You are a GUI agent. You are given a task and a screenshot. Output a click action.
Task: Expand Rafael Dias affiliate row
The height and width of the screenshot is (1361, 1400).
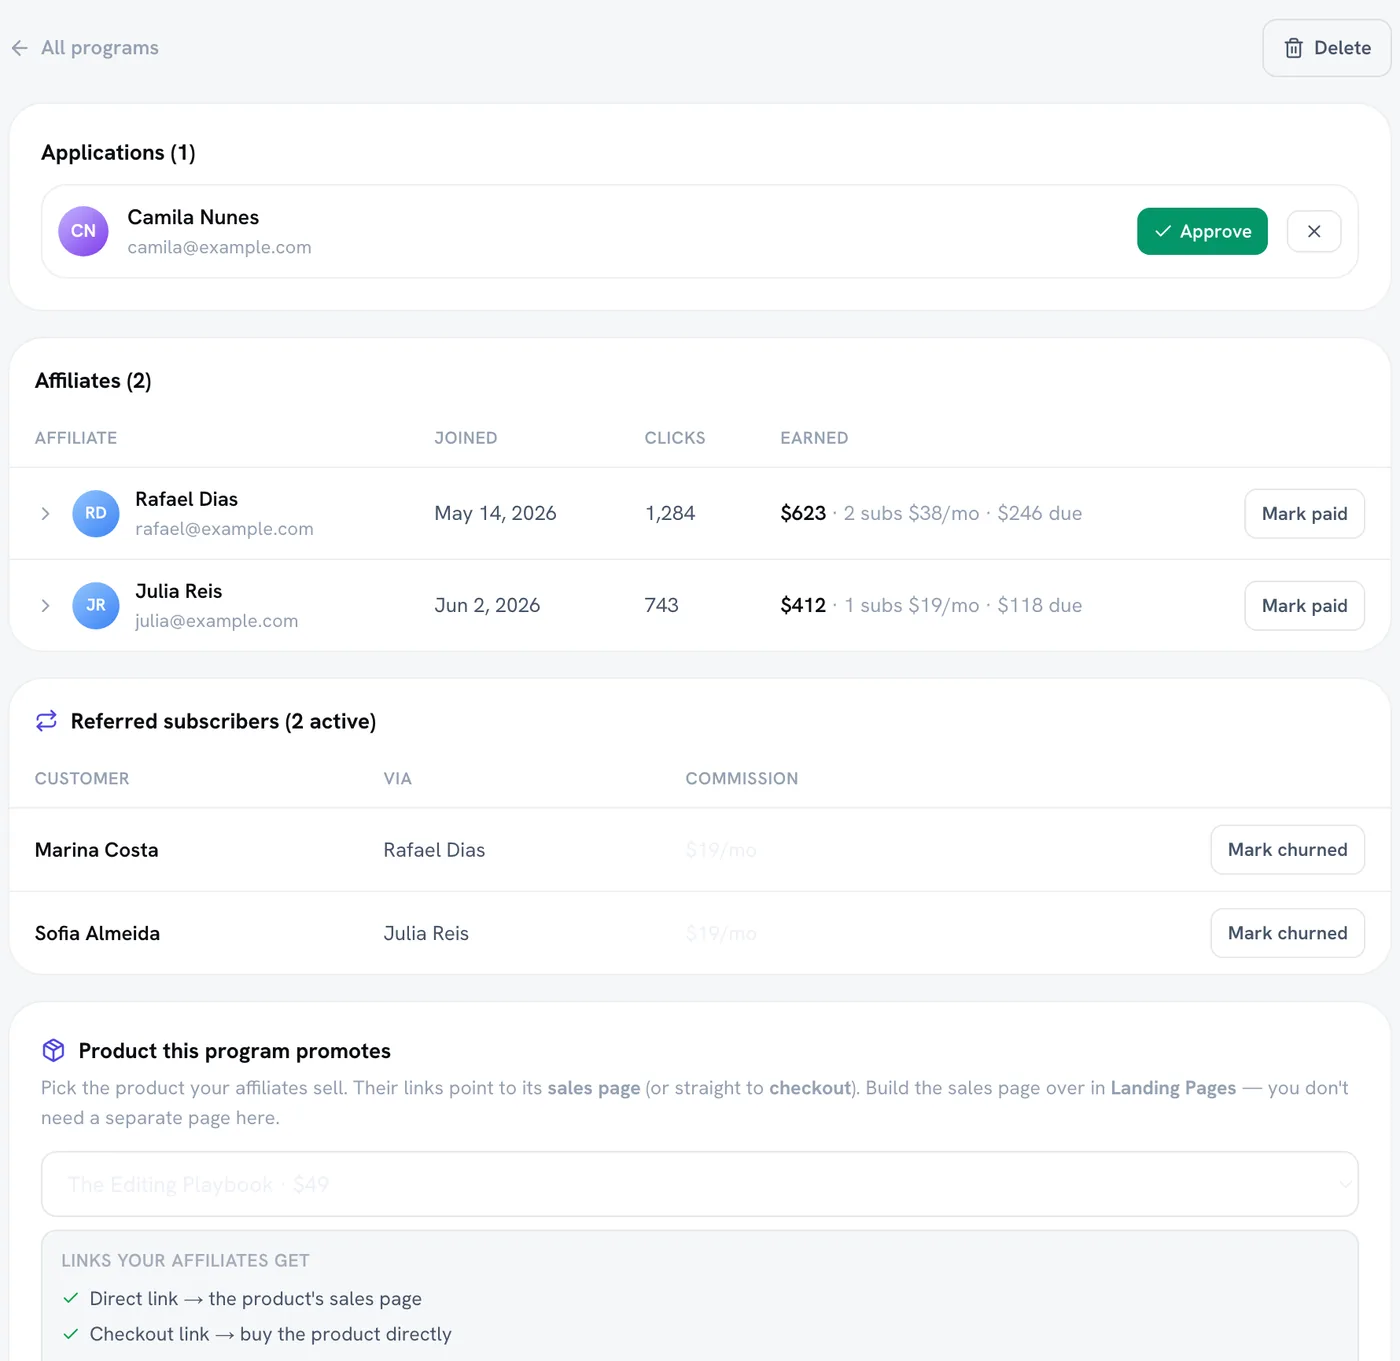tap(45, 513)
